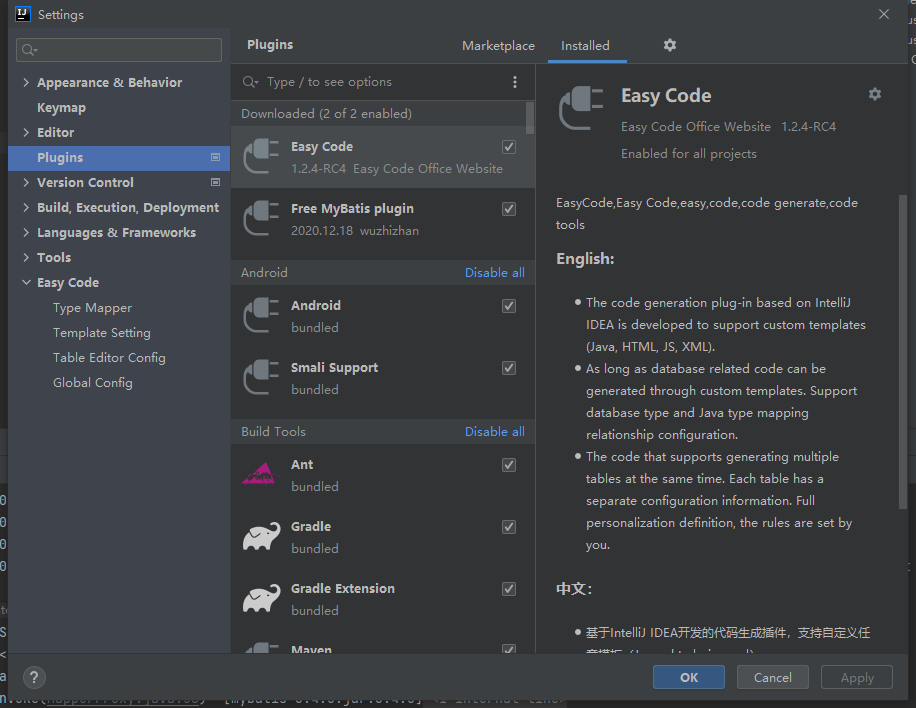Click the plugin list scrollbar

click(x=529, y=118)
